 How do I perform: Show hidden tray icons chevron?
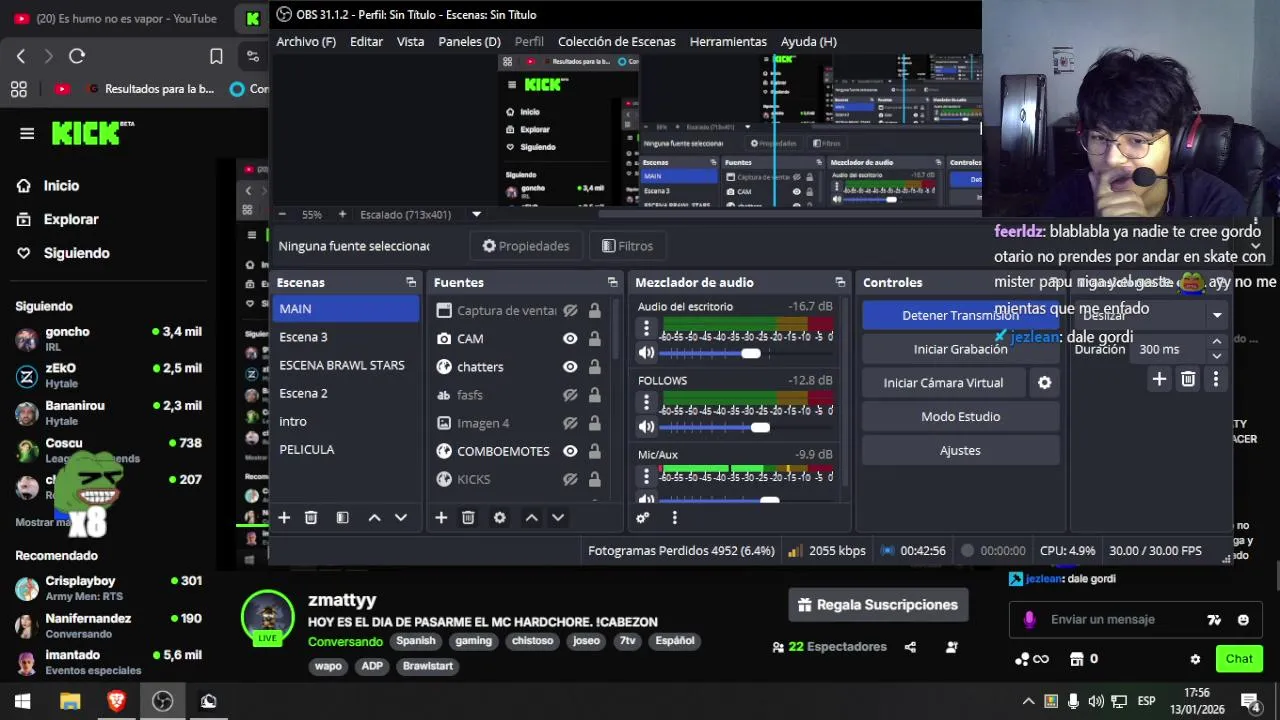(1028, 701)
